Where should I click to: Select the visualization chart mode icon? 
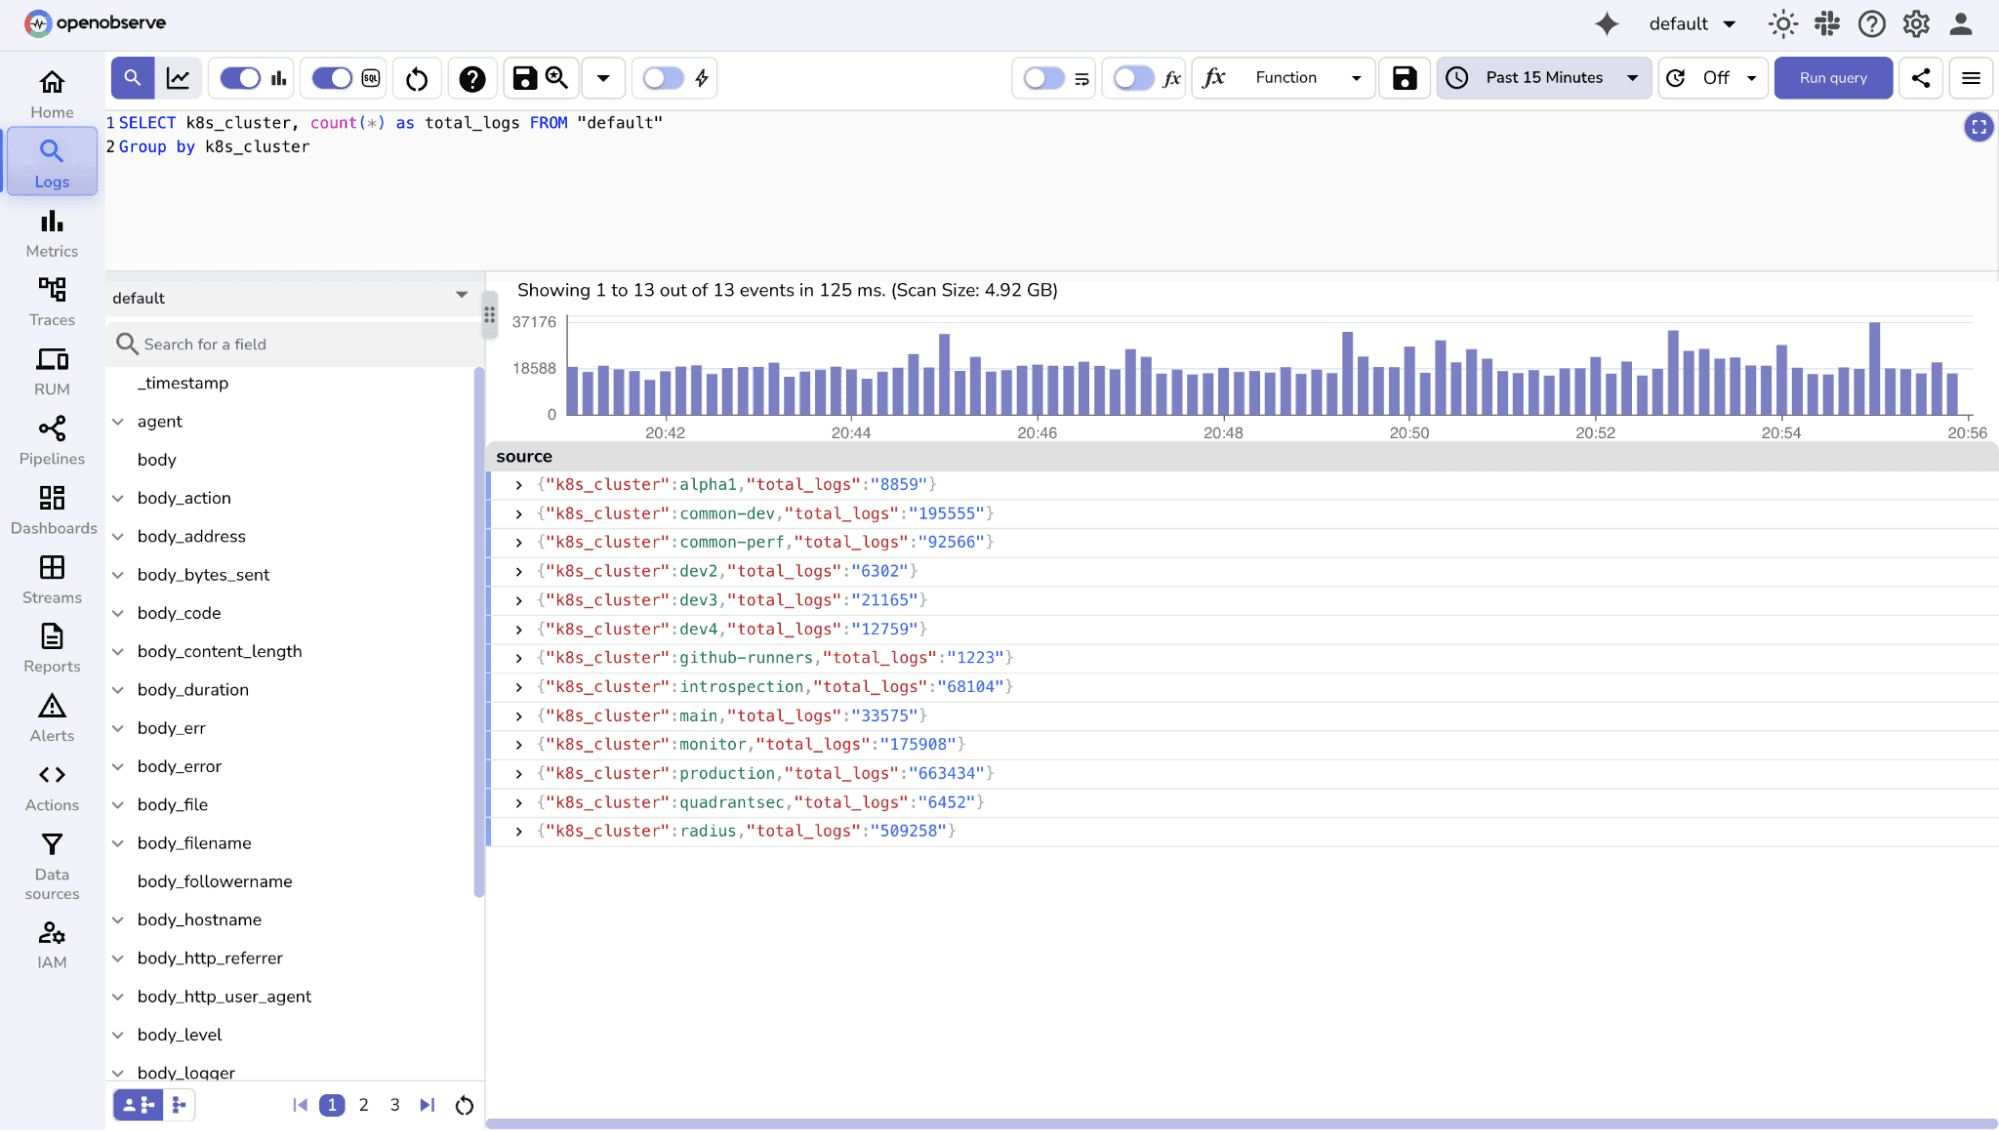(178, 77)
